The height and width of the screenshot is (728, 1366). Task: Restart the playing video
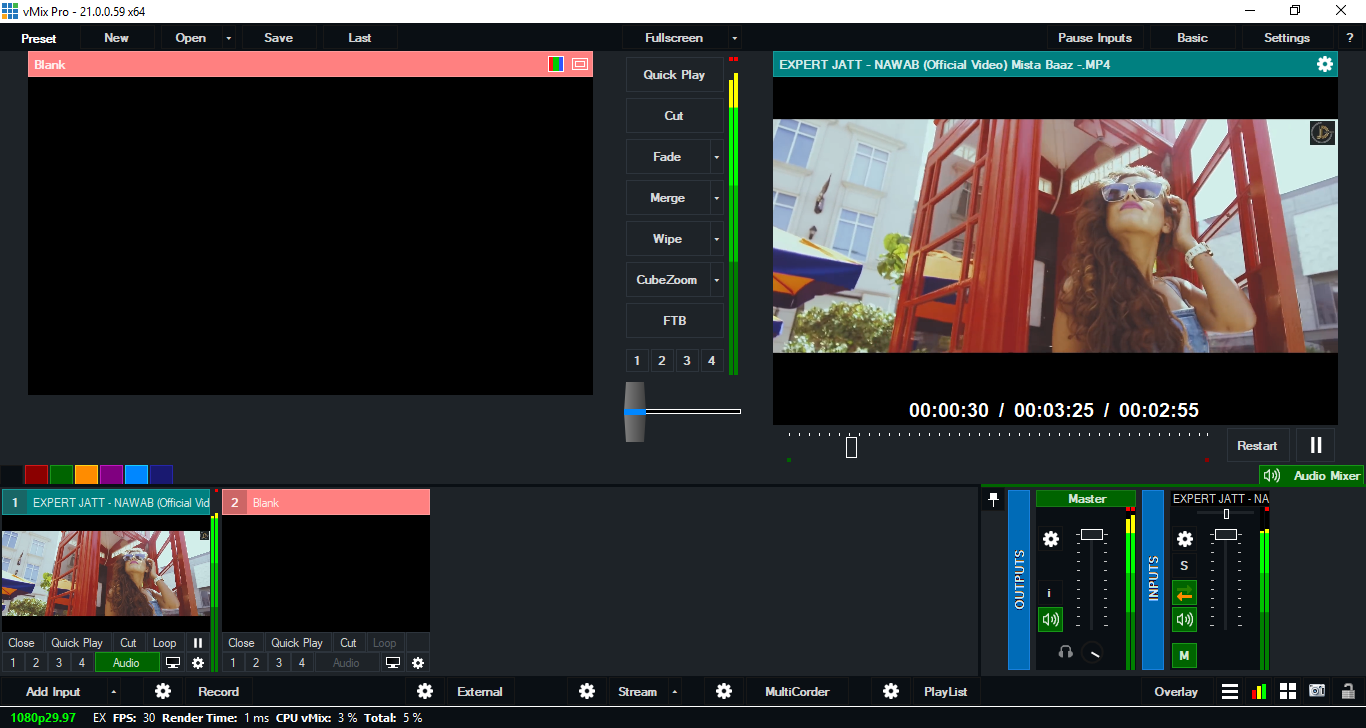pyautogui.click(x=1257, y=444)
